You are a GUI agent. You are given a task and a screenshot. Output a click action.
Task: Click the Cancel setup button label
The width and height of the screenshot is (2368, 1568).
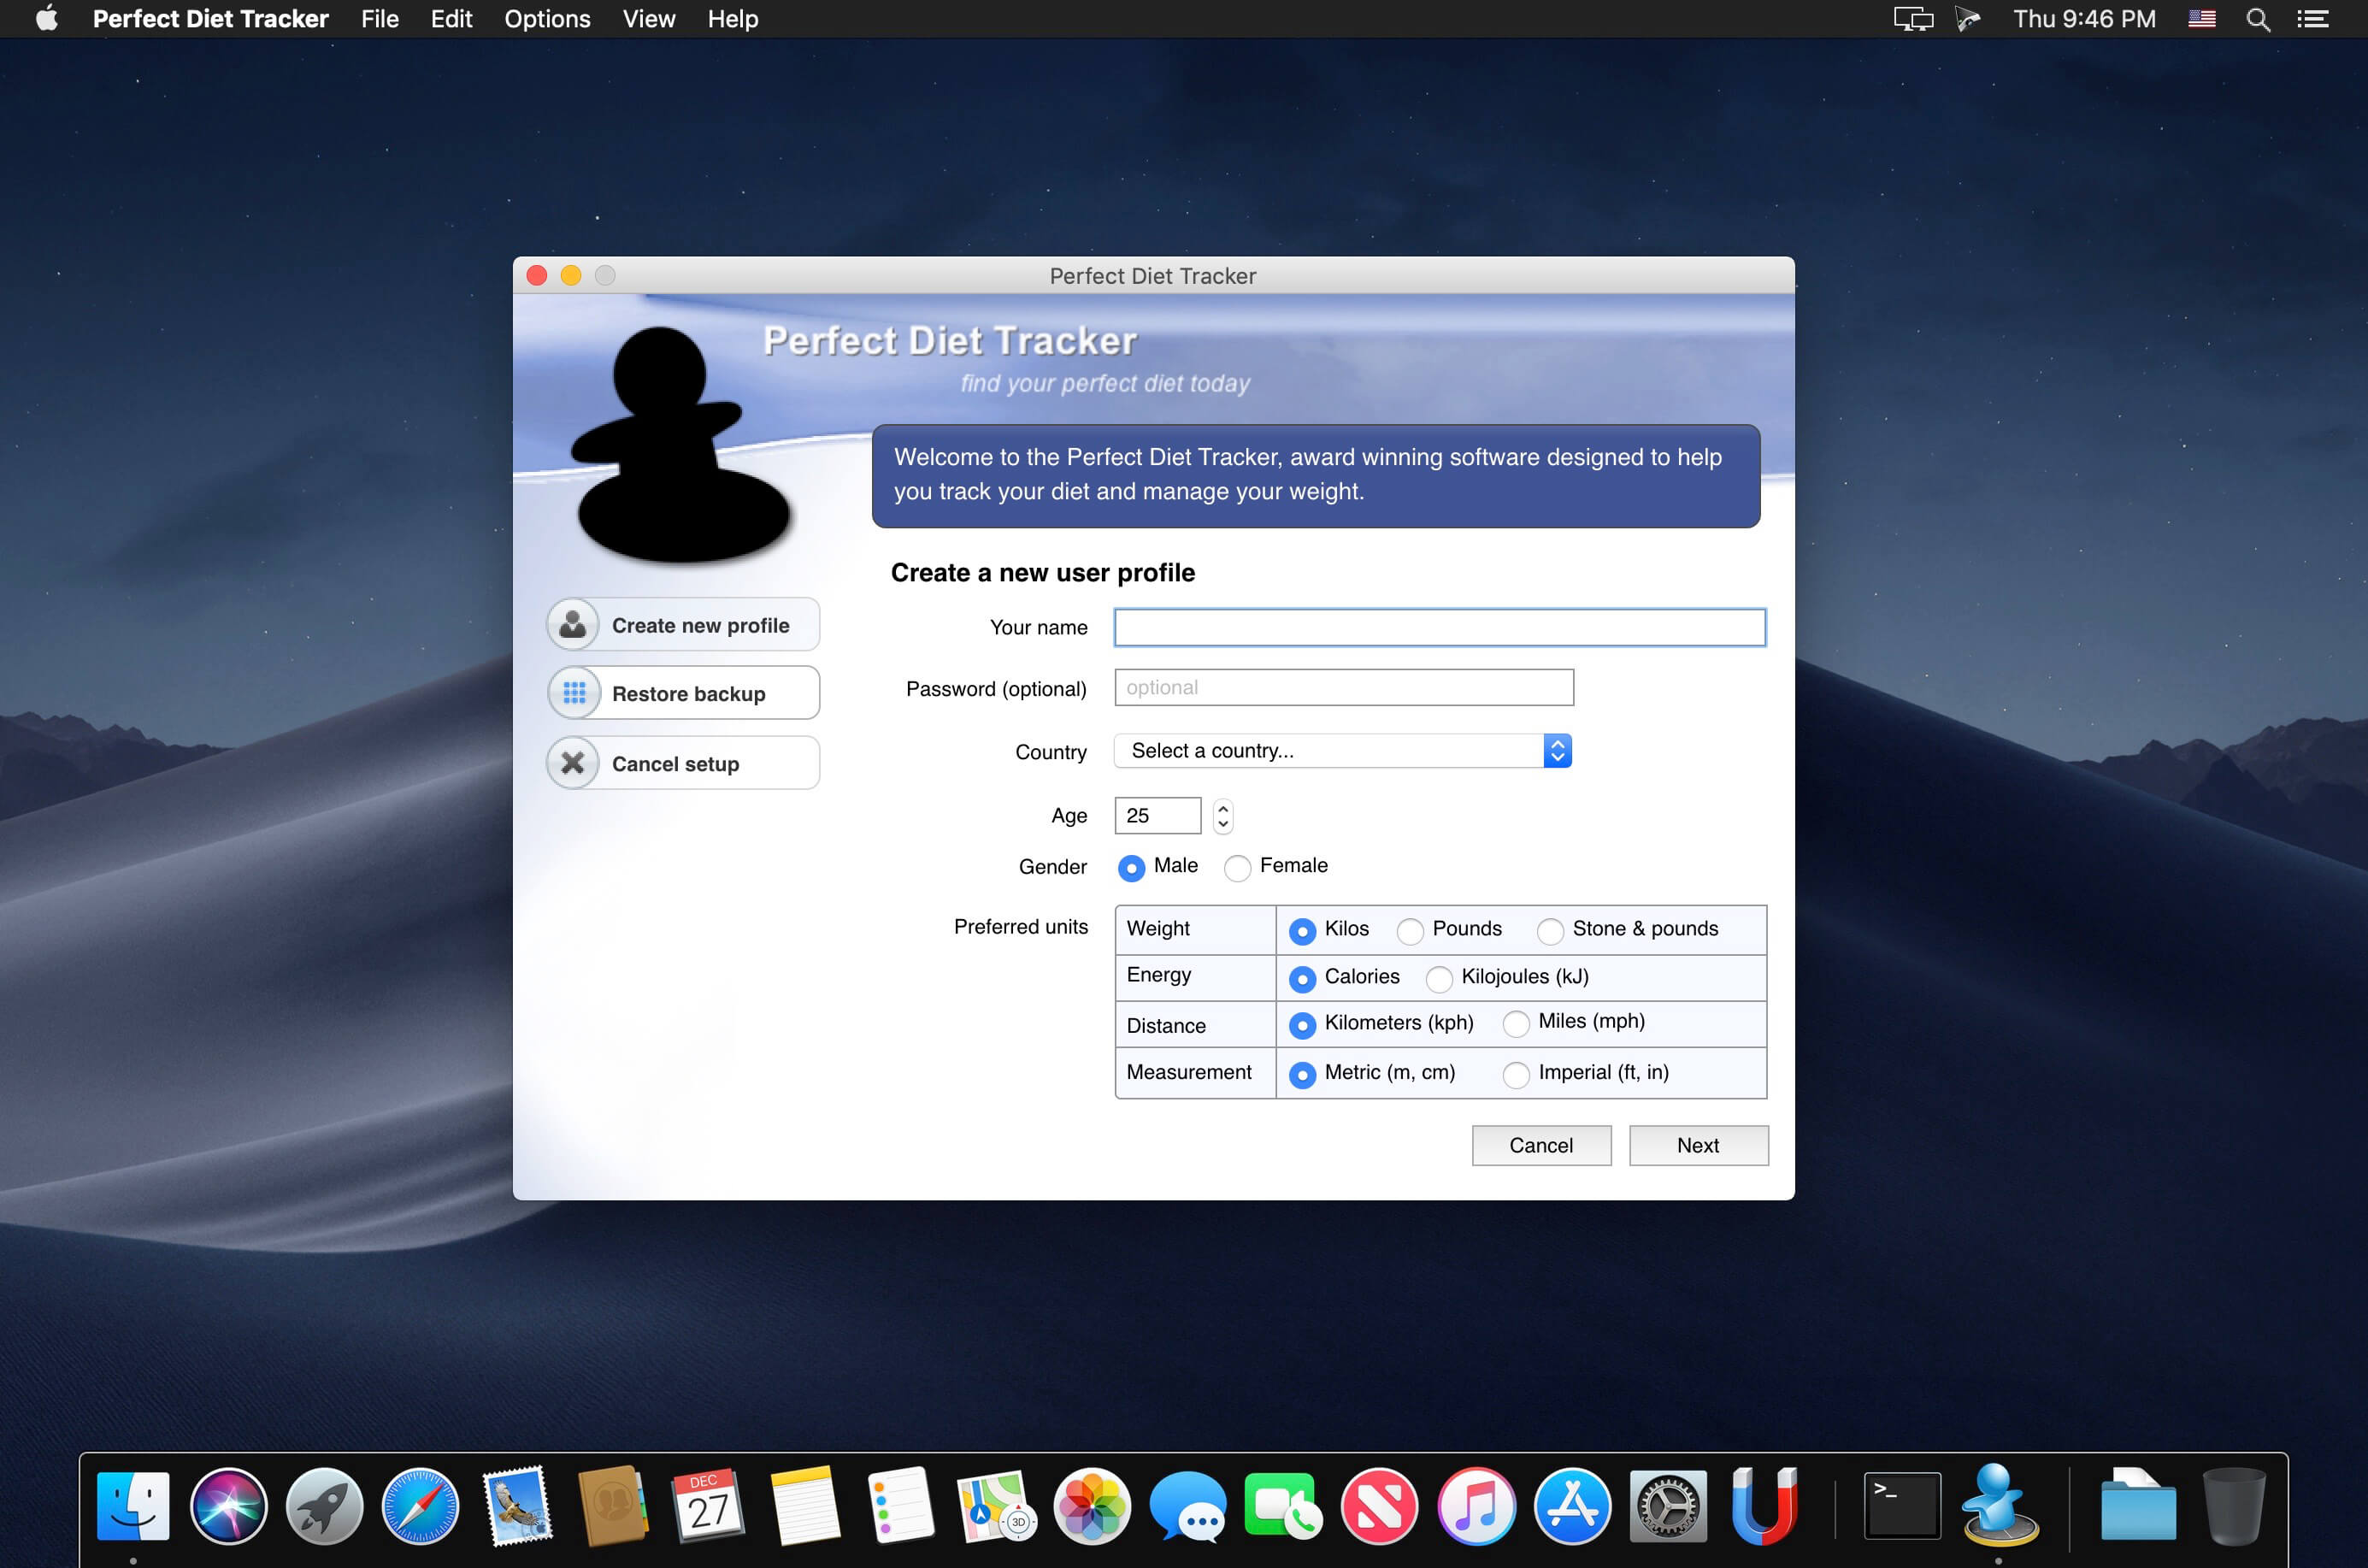(675, 764)
